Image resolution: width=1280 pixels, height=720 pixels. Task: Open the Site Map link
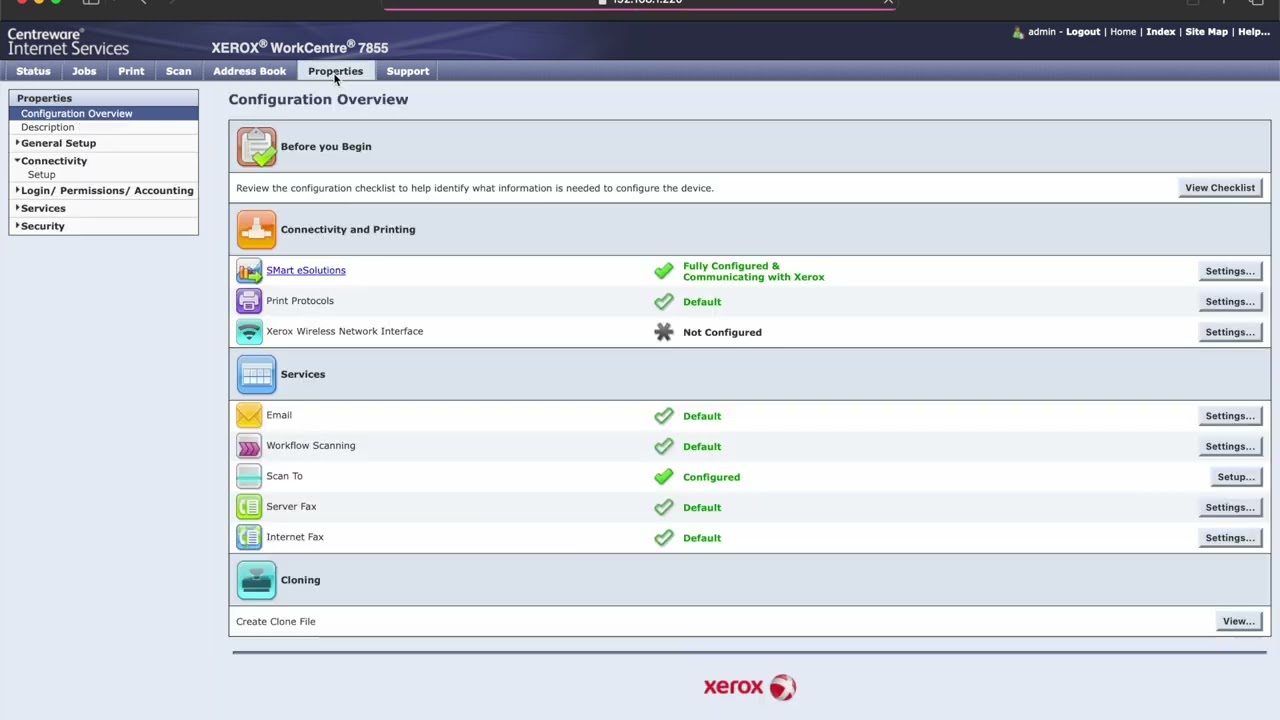tap(1206, 32)
